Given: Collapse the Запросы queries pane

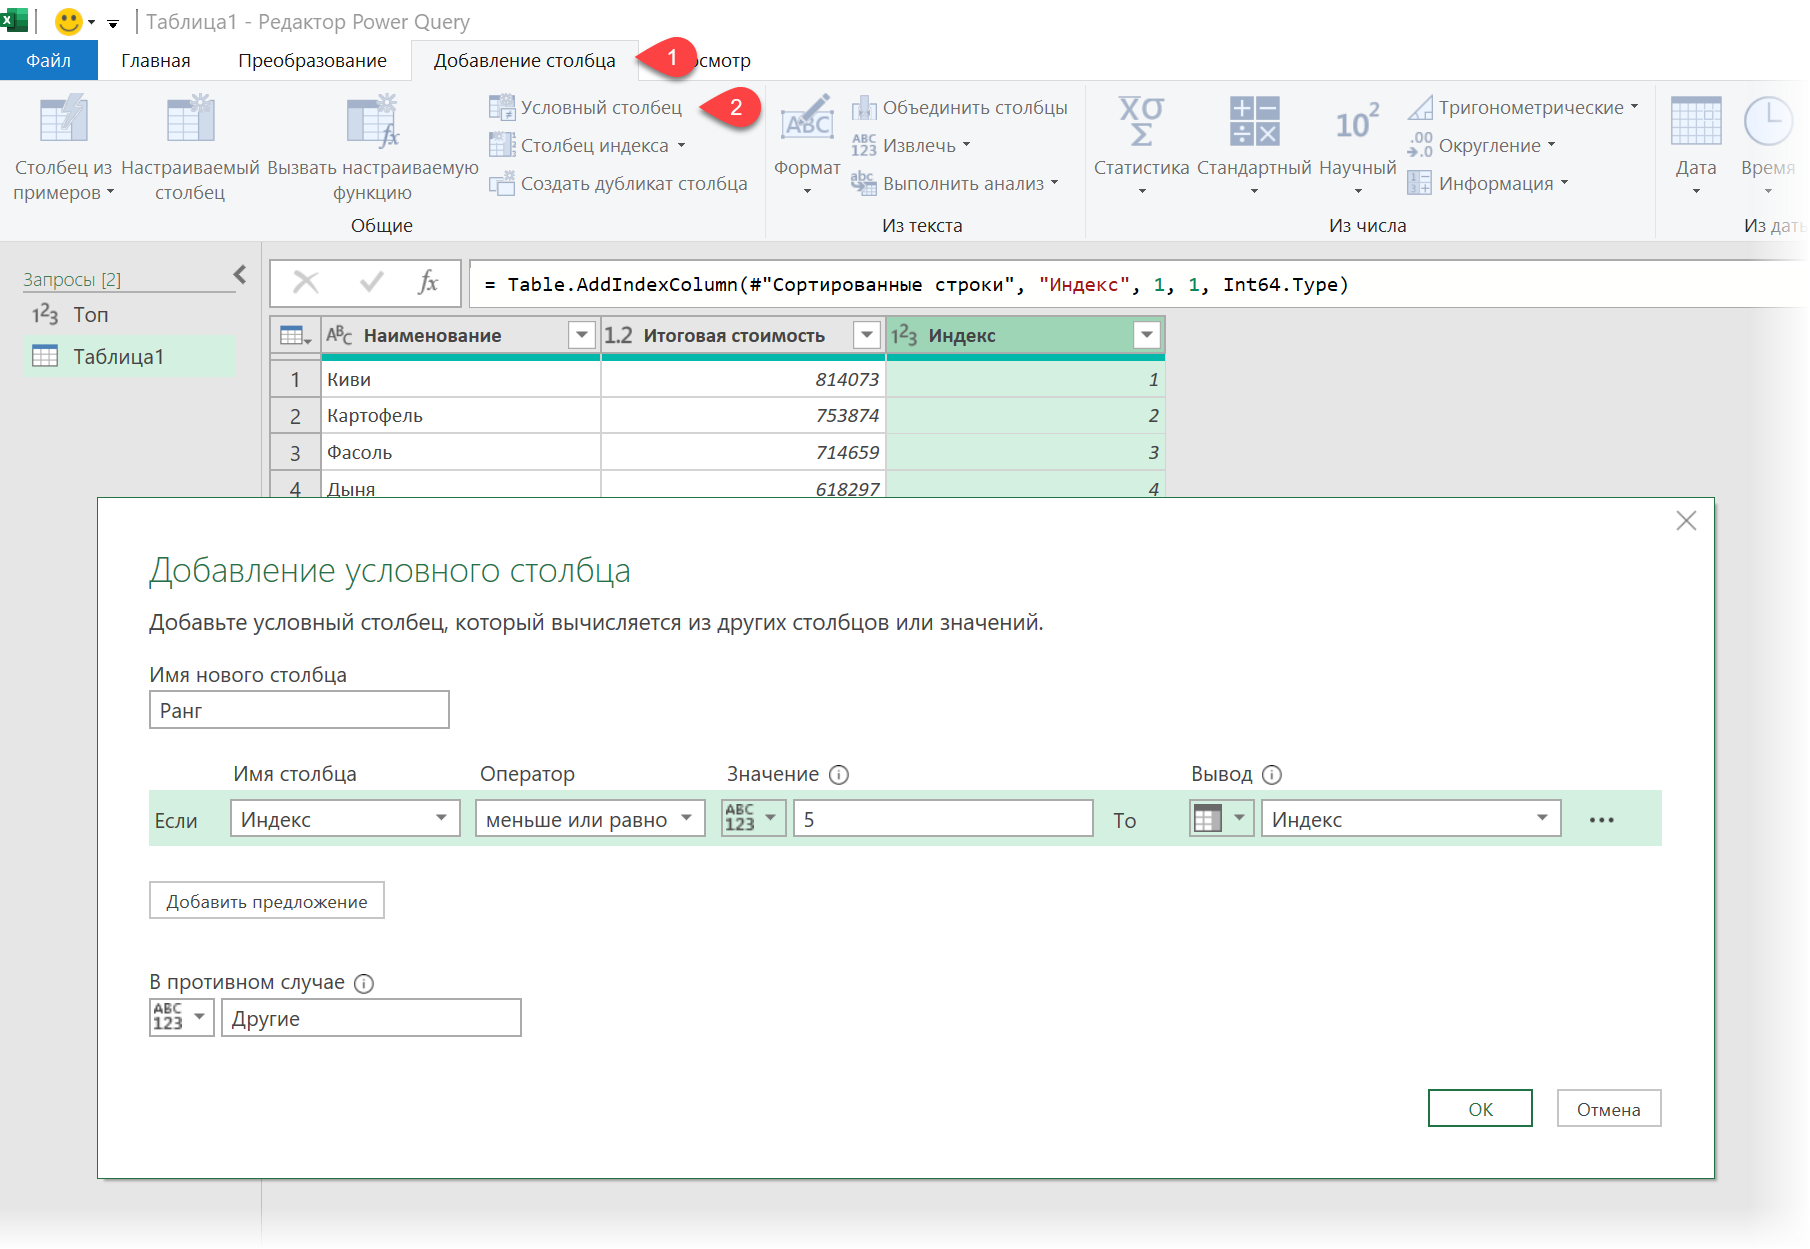Looking at the screenshot, I should 240,274.
